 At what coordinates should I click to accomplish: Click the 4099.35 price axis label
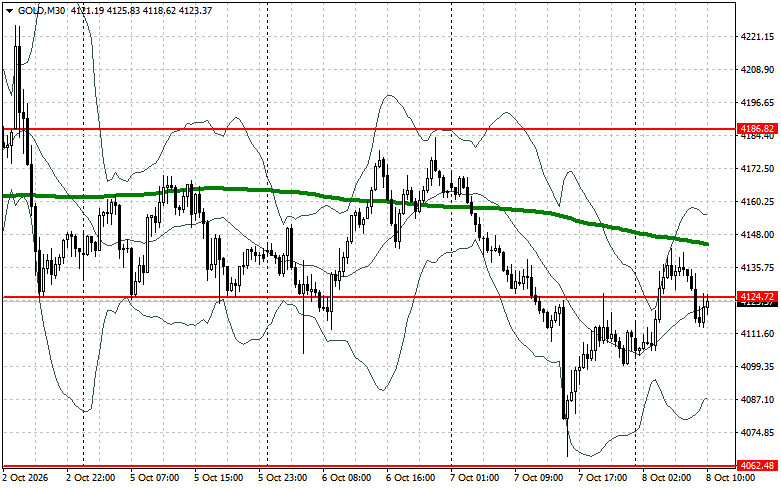click(758, 367)
